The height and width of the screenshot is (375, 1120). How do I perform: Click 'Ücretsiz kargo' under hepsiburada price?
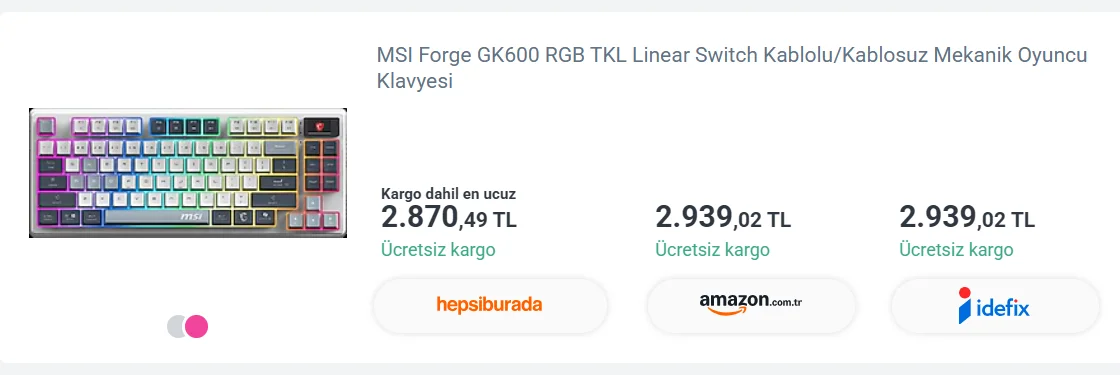(438, 250)
